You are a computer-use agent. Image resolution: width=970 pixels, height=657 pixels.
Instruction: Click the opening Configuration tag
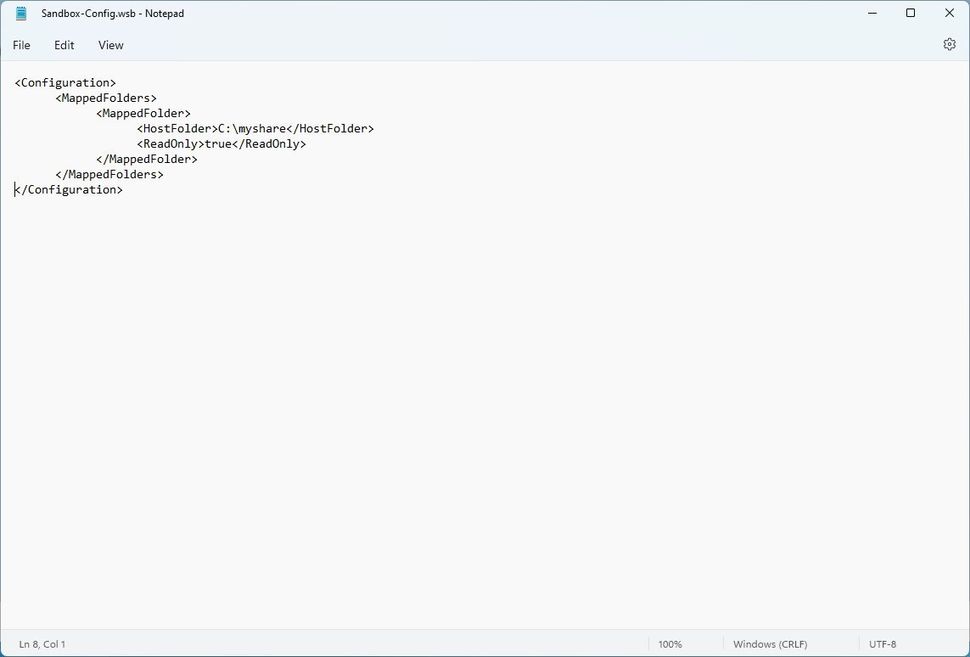pyautogui.click(x=64, y=82)
